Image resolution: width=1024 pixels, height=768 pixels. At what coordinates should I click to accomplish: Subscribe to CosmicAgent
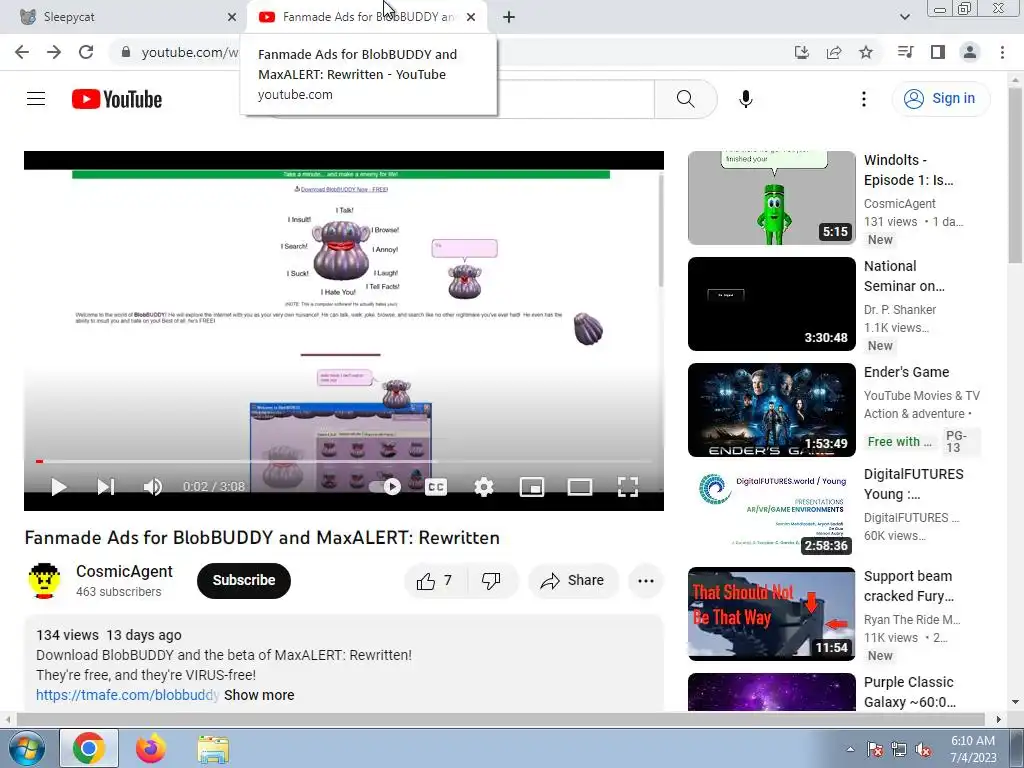click(x=244, y=581)
